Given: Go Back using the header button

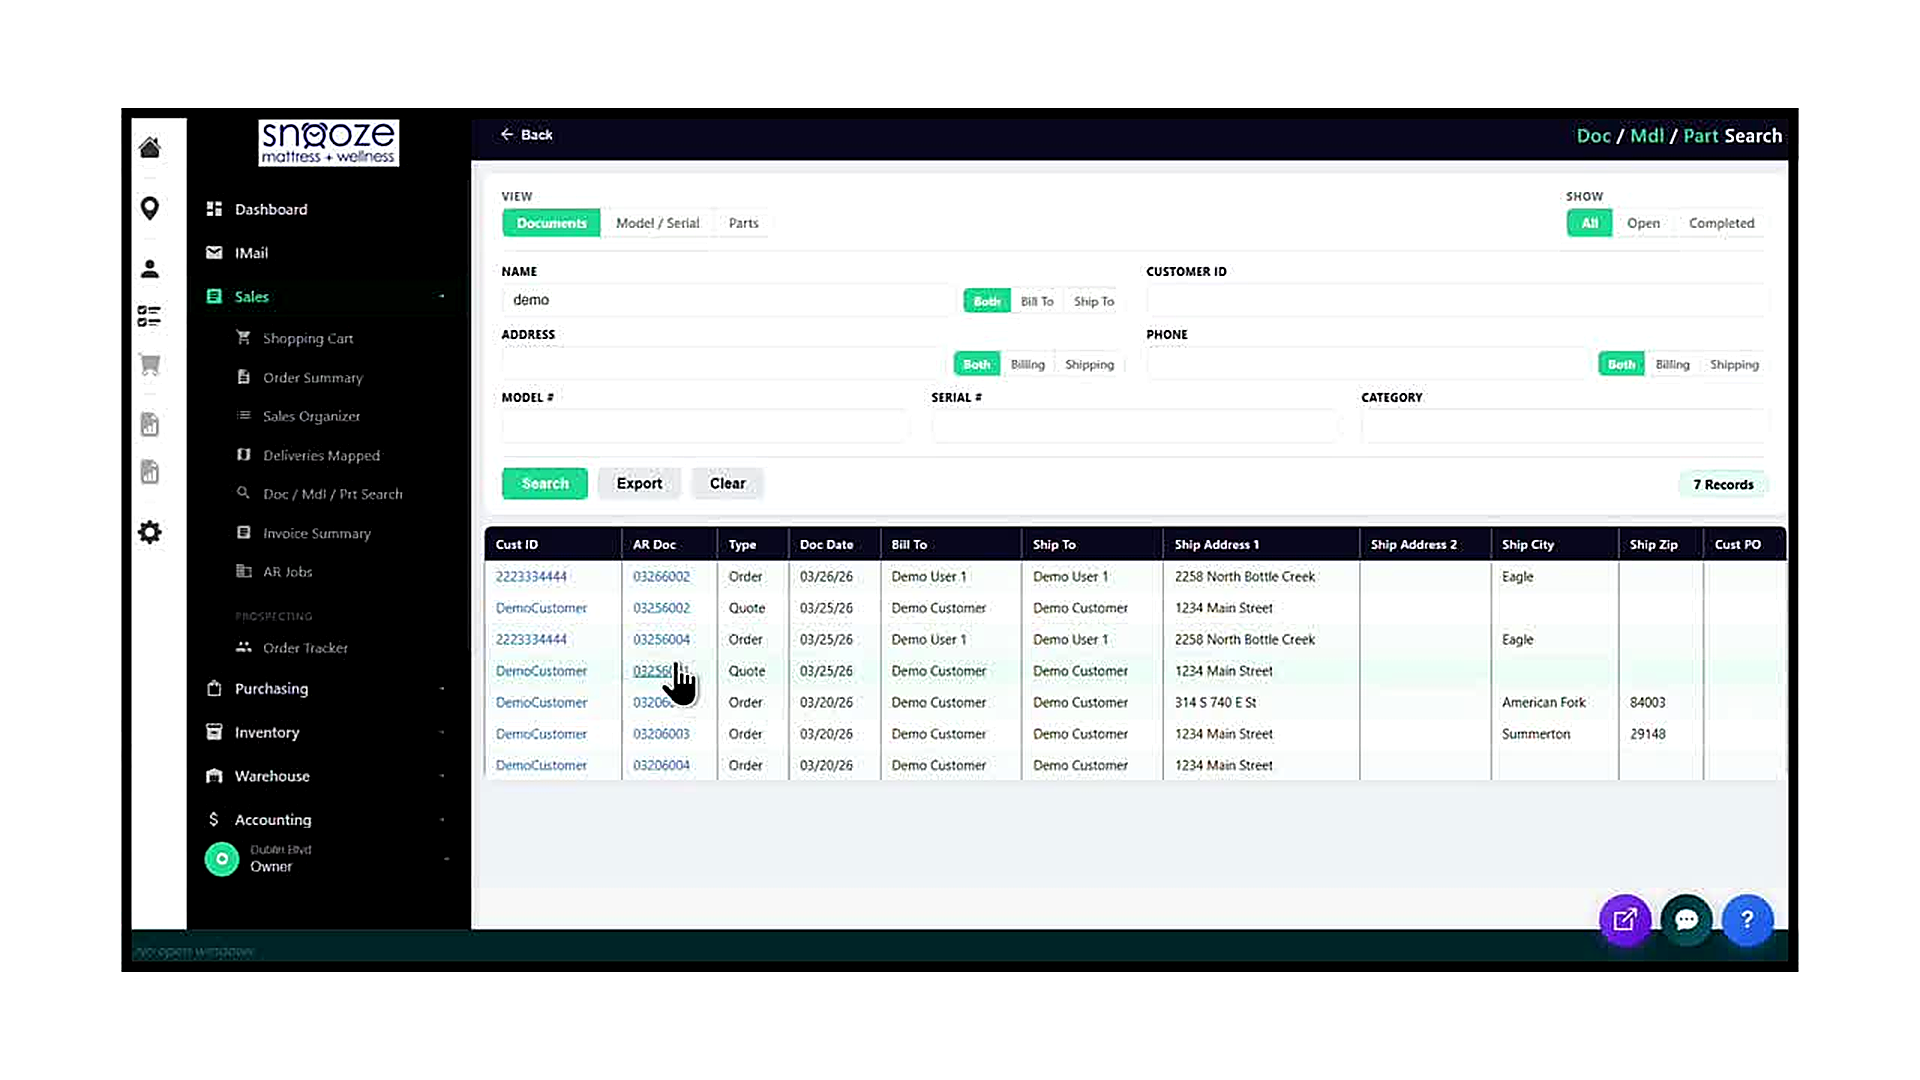Looking at the screenshot, I should [x=526, y=134].
